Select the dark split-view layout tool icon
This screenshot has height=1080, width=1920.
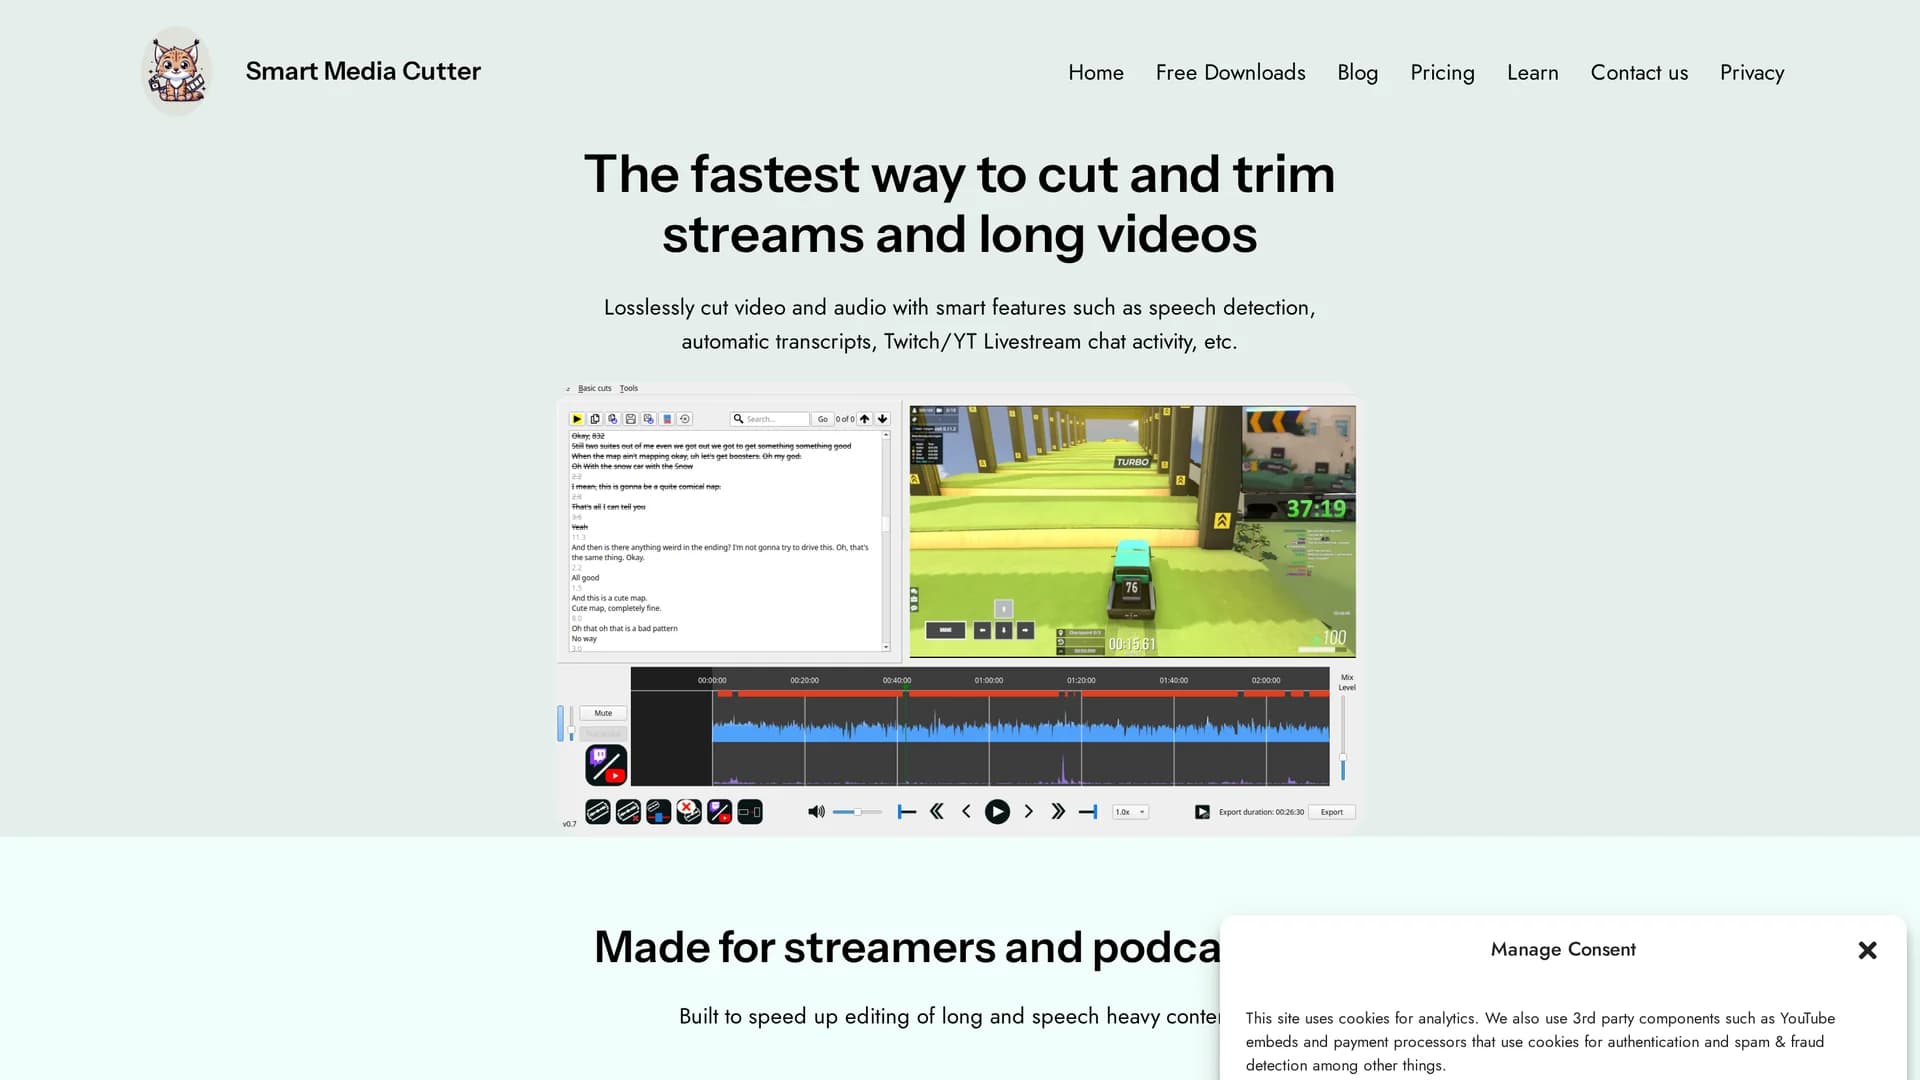click(x=750, y=812)
